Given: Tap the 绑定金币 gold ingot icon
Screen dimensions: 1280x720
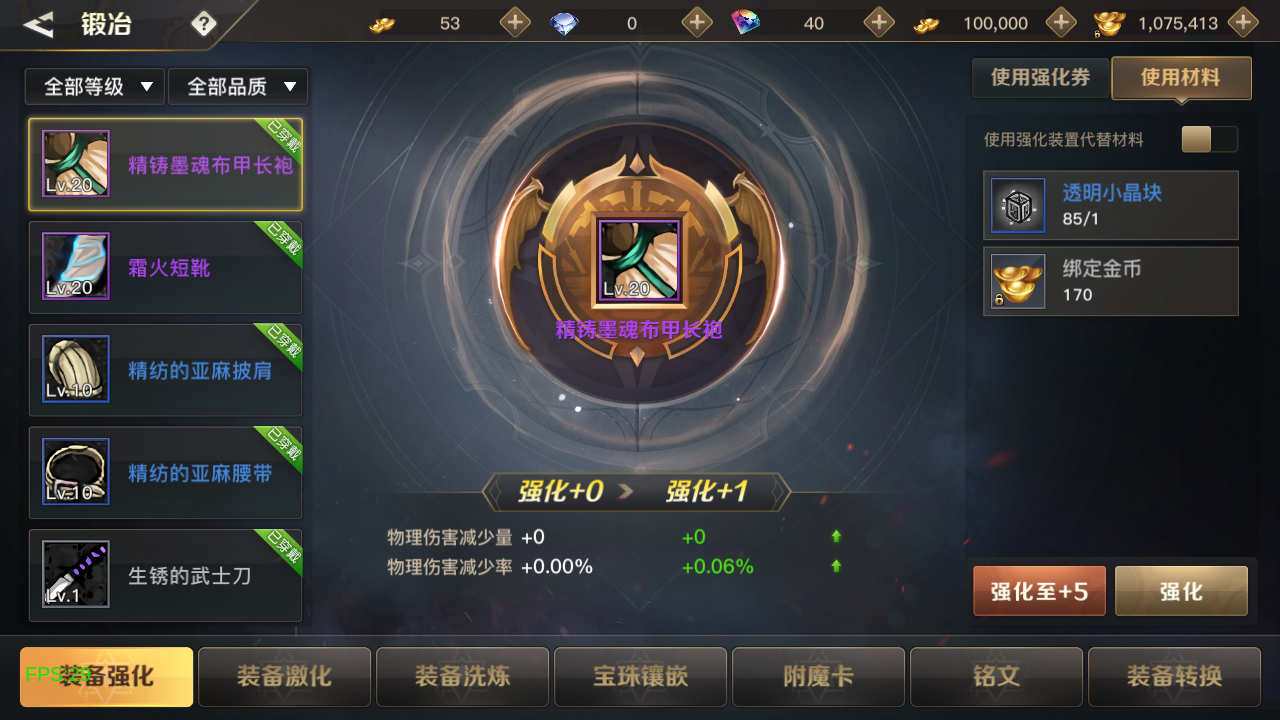Looking at the screenshot, I should [1018, 281].
